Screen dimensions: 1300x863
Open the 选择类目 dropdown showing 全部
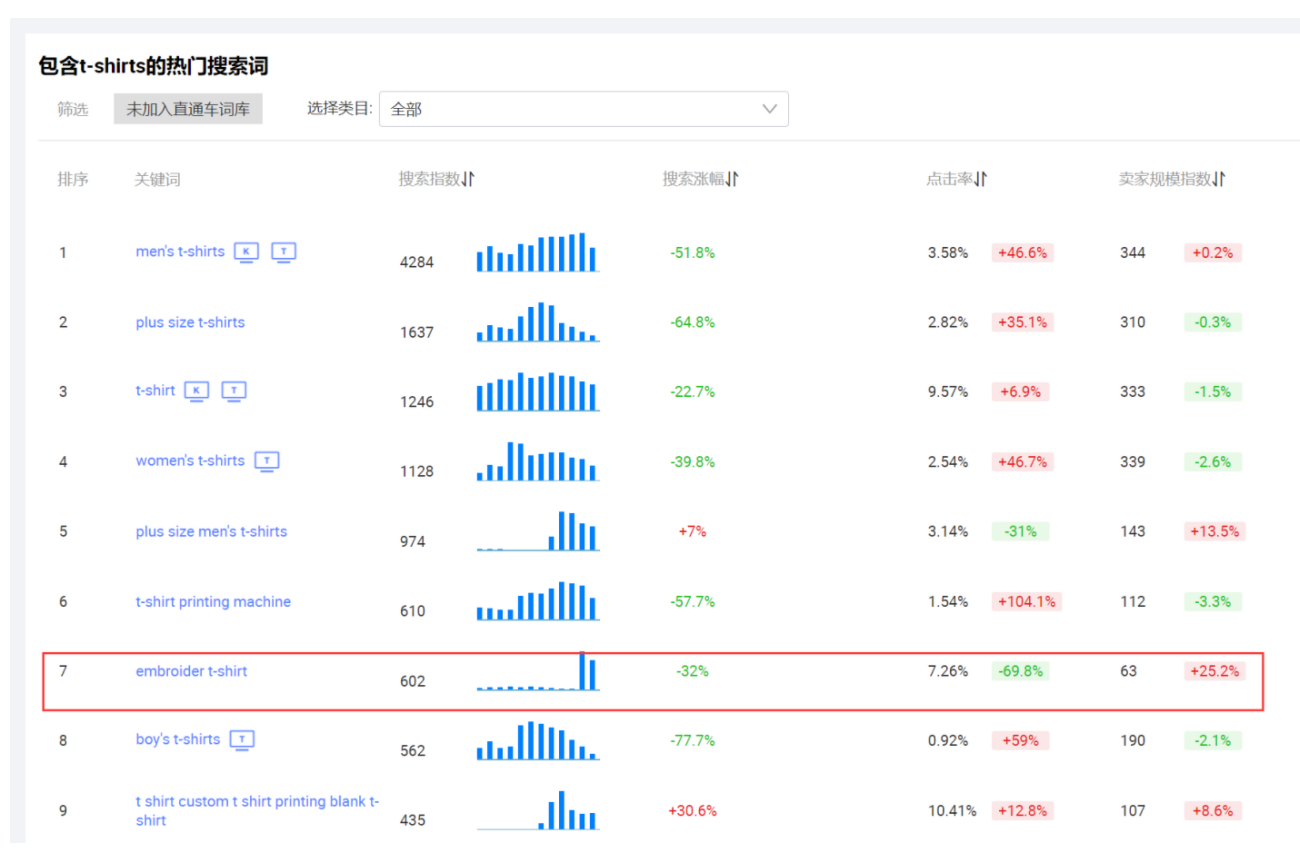click(x=583, y=109)
